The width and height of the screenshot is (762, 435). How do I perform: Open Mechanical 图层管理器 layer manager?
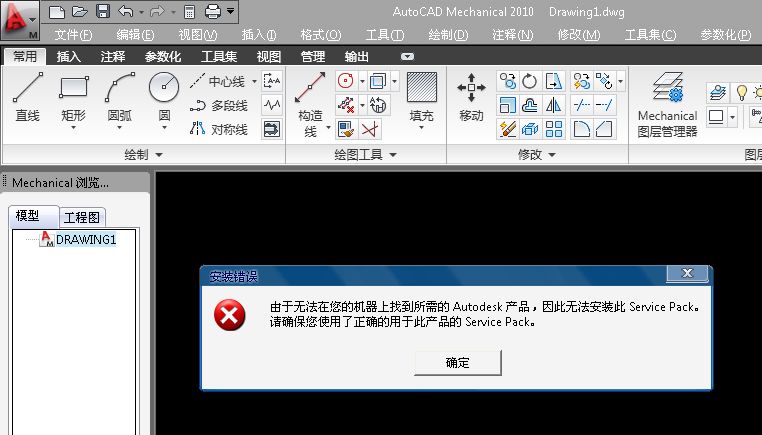tap(667, 104)
